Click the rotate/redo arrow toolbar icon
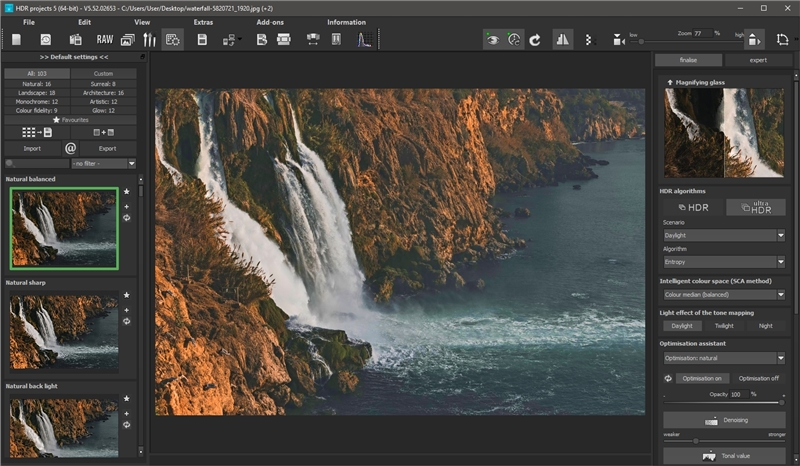The height and width of the screenshot is (466, 800). [x=535, y=40]
